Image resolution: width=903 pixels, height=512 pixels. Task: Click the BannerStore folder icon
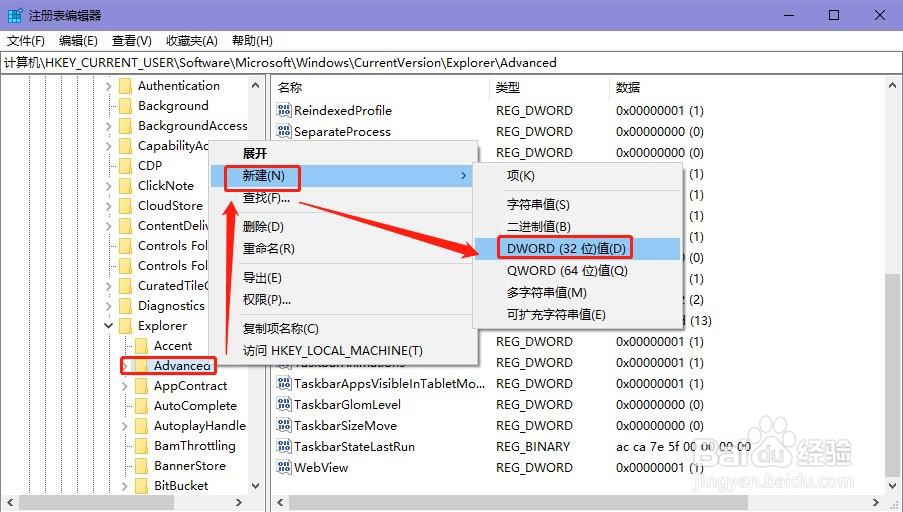[141, 466]
